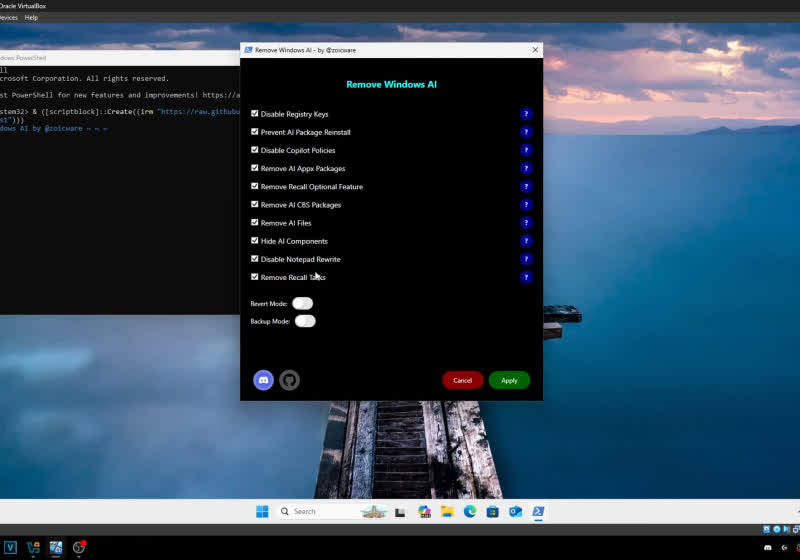Uncheck Disable Copilot Policies checkbox
This screenshot has width=800, height=560.
255,150
